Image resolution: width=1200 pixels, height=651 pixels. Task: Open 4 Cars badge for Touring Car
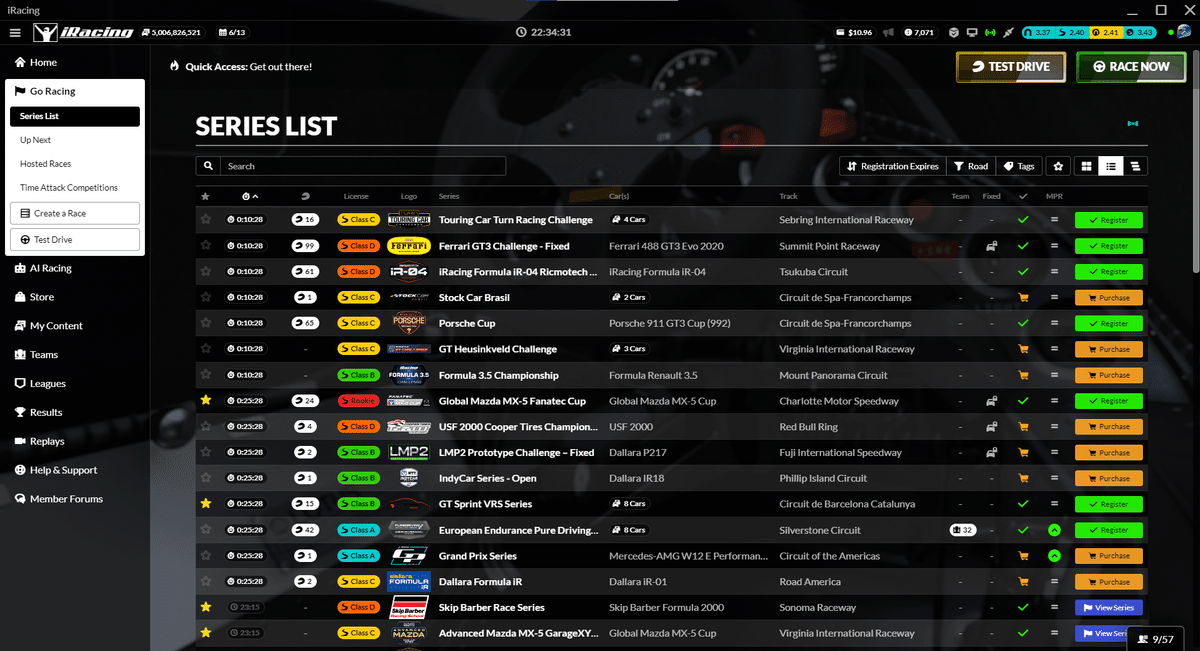[628, 219]
